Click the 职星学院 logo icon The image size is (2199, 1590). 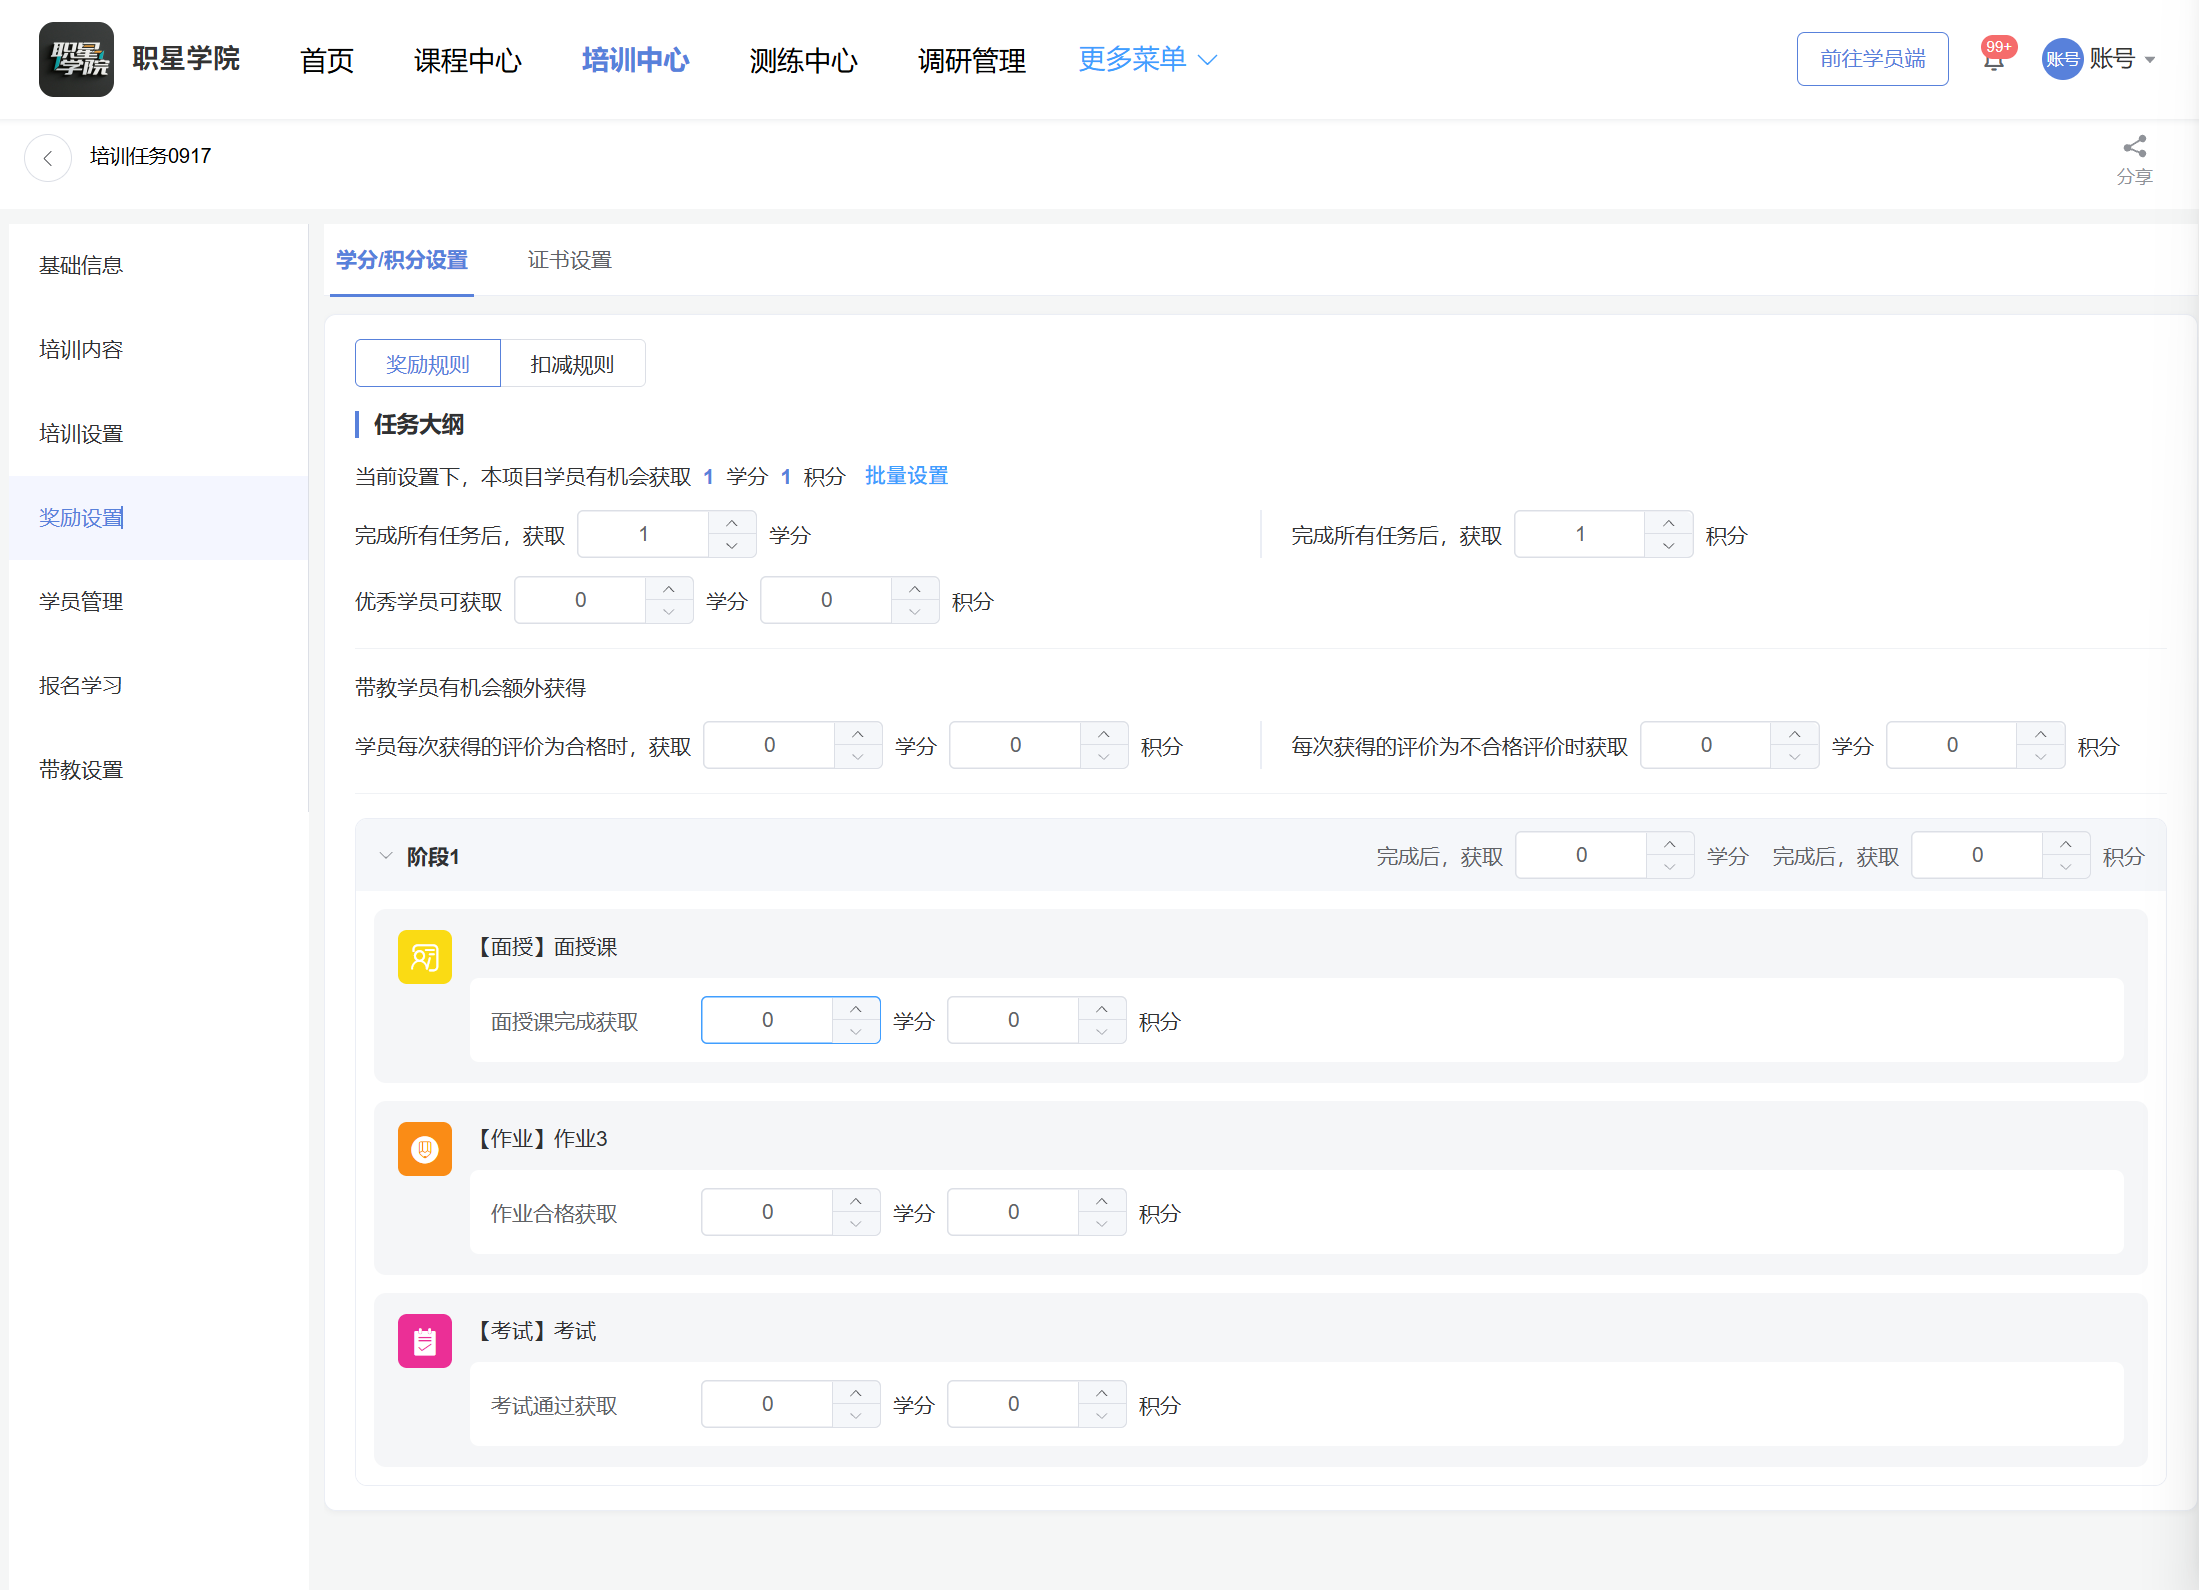[x=76, y=59]
